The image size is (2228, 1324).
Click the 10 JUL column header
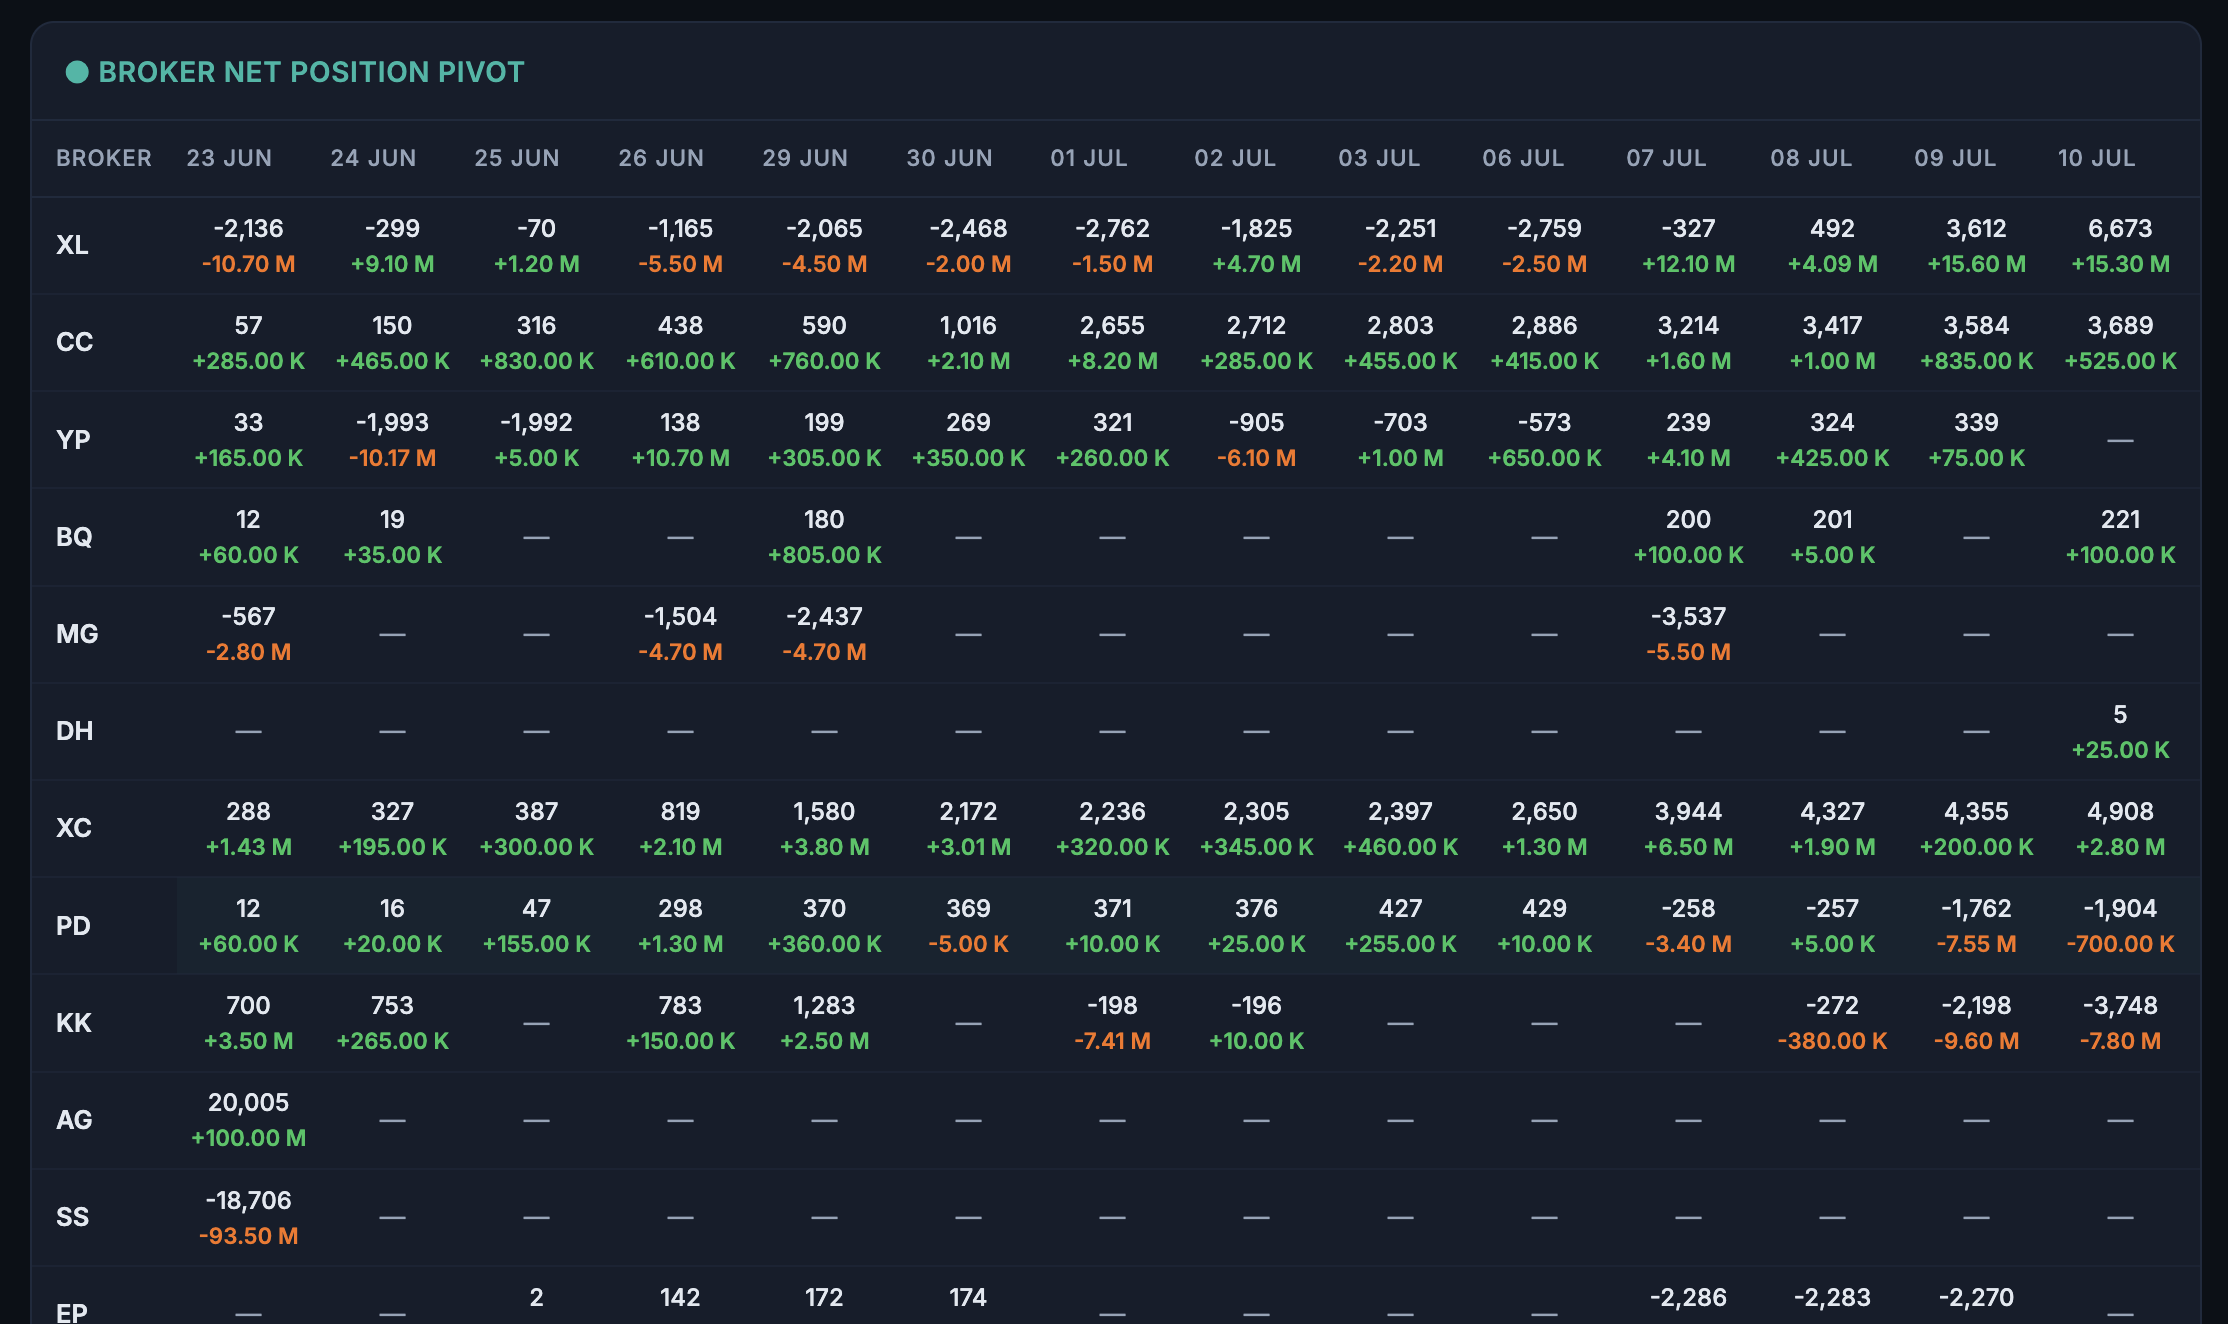(2096, 158)
